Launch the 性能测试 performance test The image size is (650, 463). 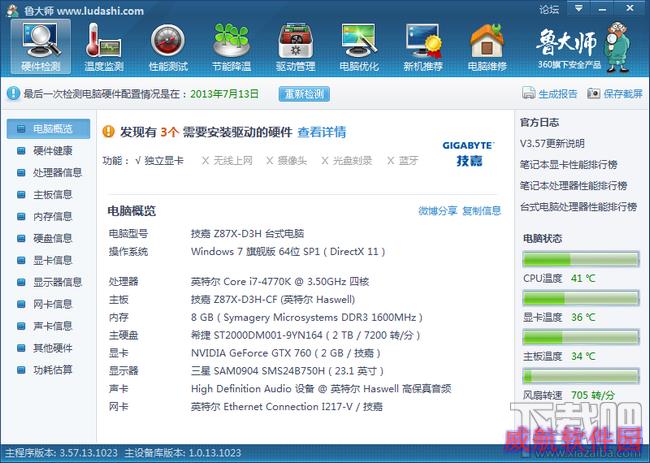pyautogui.click(x=168, y=47)
